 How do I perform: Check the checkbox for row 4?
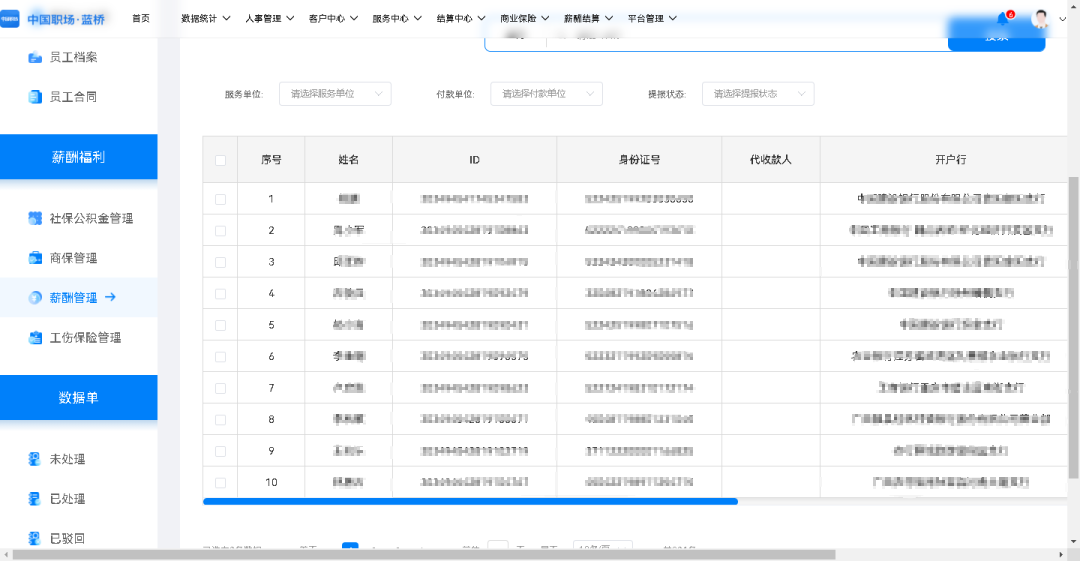point(220,294)
